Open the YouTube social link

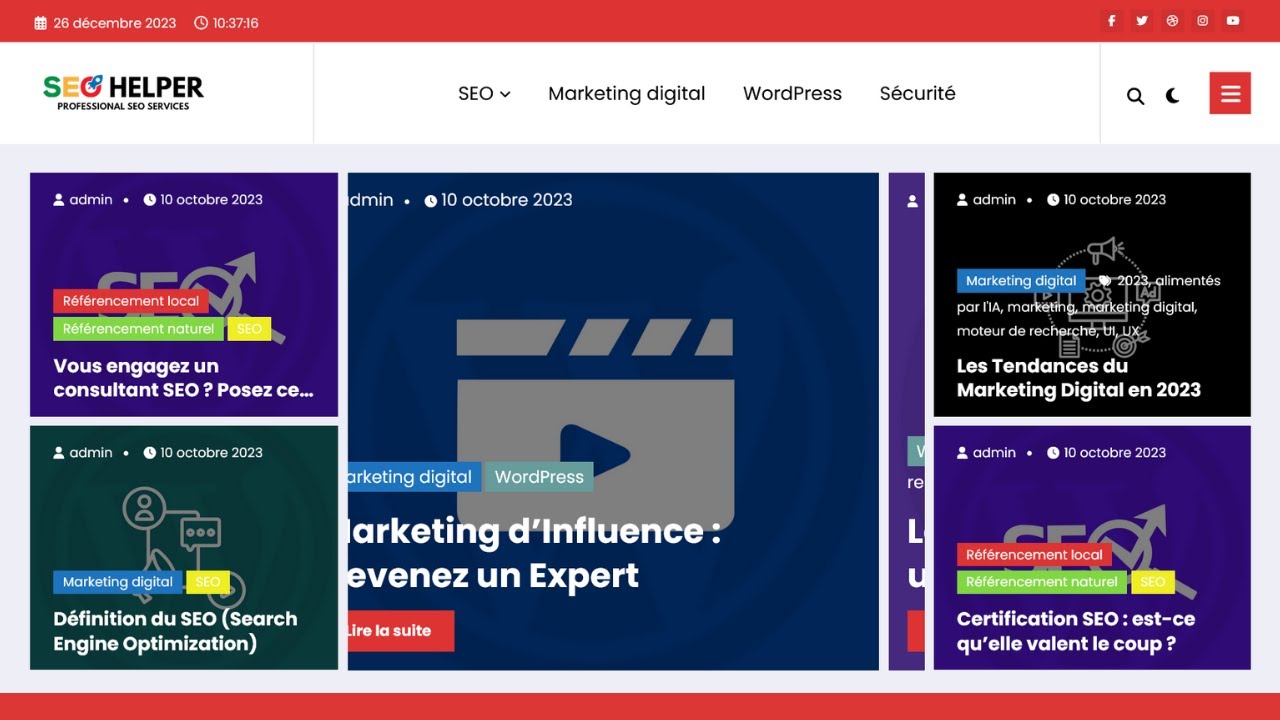(1233, 21)
